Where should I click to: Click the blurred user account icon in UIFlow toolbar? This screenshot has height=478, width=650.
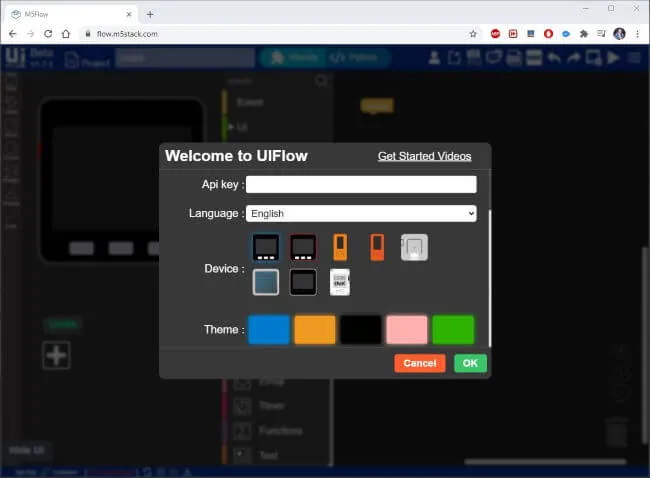434,58
